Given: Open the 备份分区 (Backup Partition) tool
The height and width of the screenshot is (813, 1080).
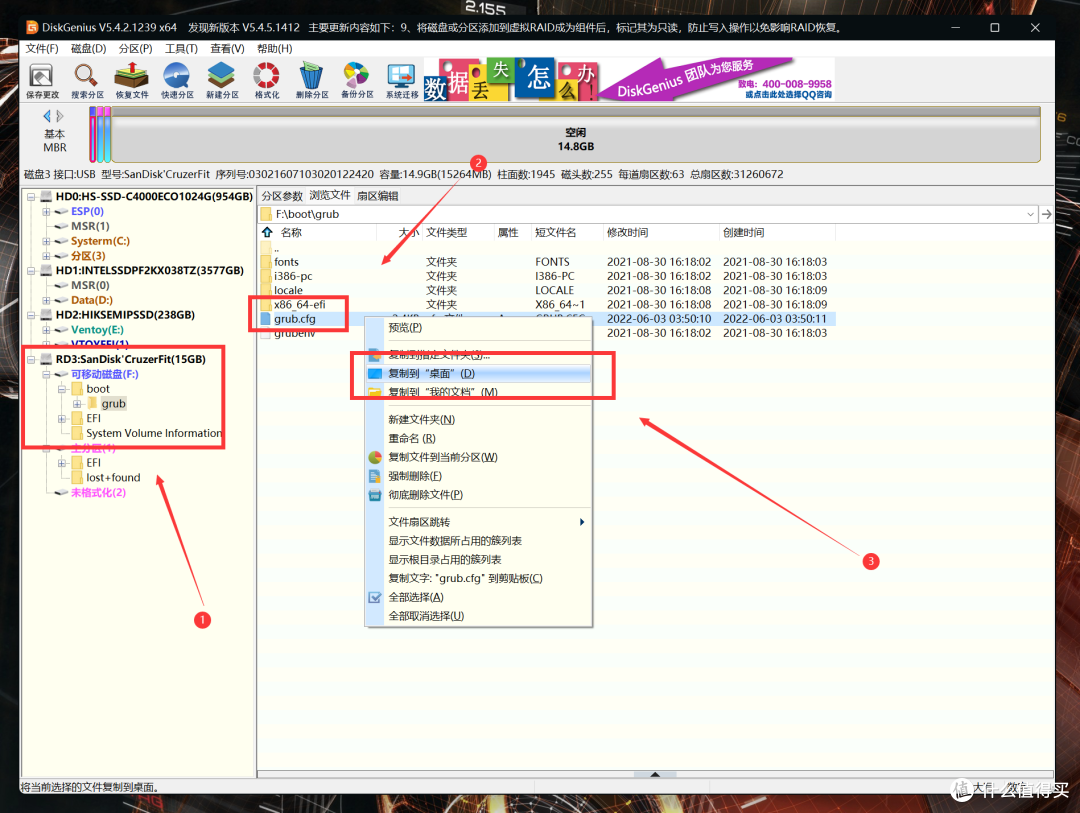Looking at the screenshot, I should point(357,79).
